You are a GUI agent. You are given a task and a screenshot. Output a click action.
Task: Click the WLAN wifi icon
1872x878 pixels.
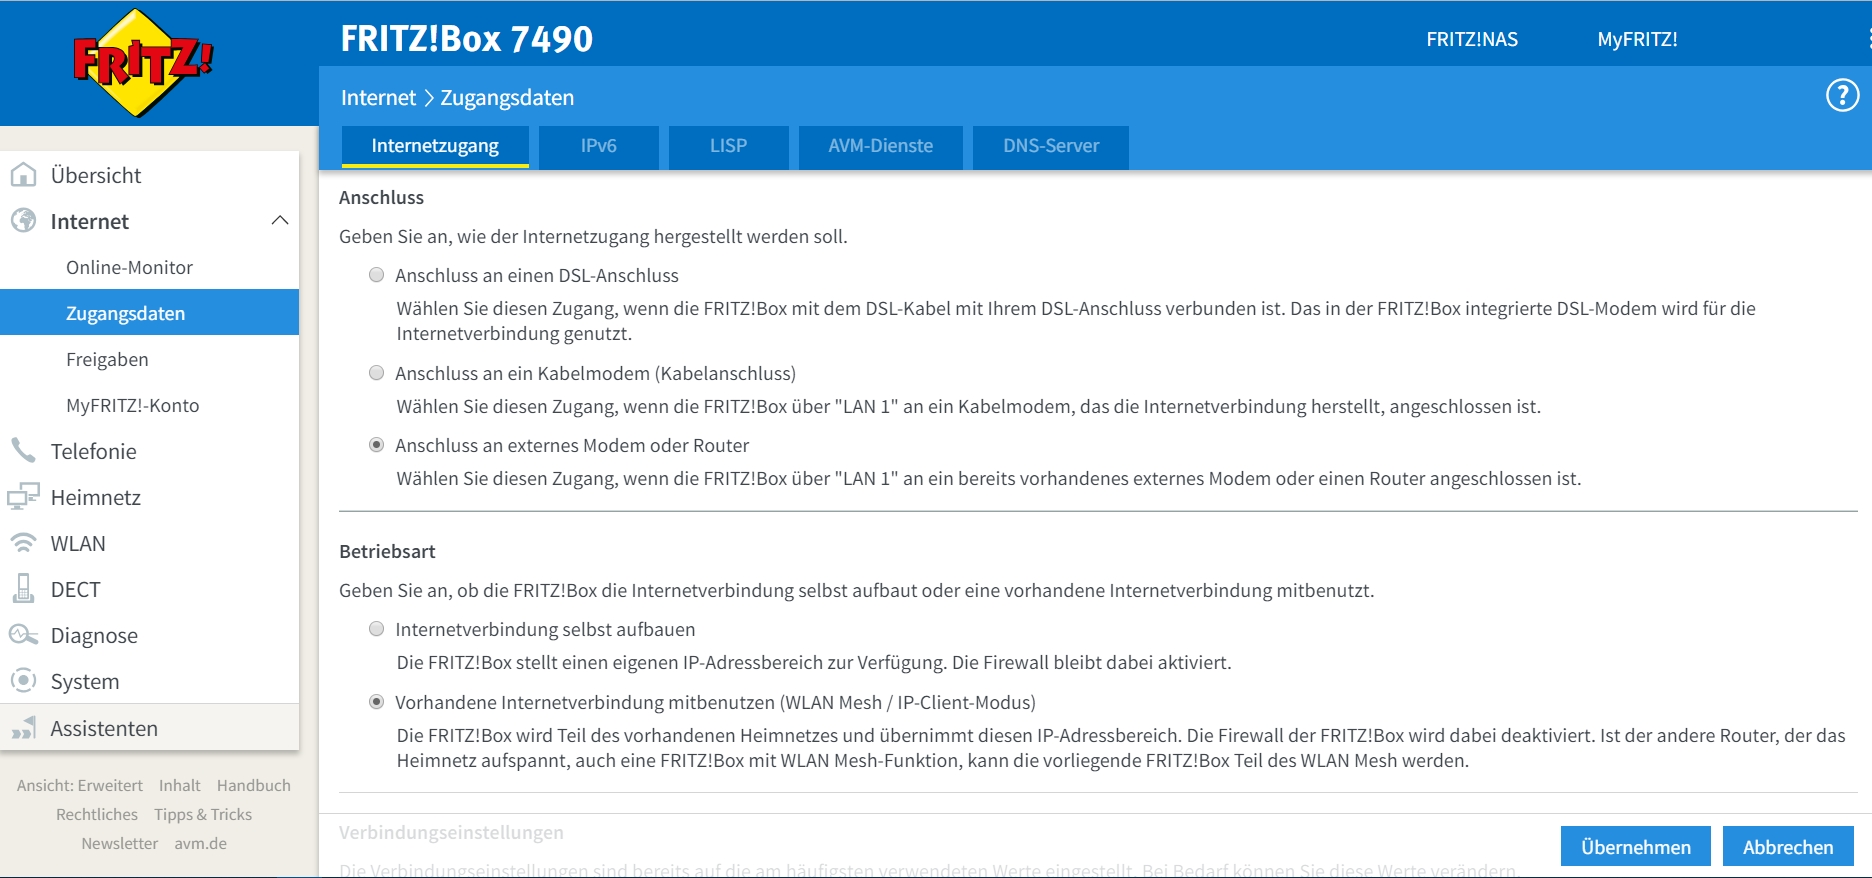23,543
